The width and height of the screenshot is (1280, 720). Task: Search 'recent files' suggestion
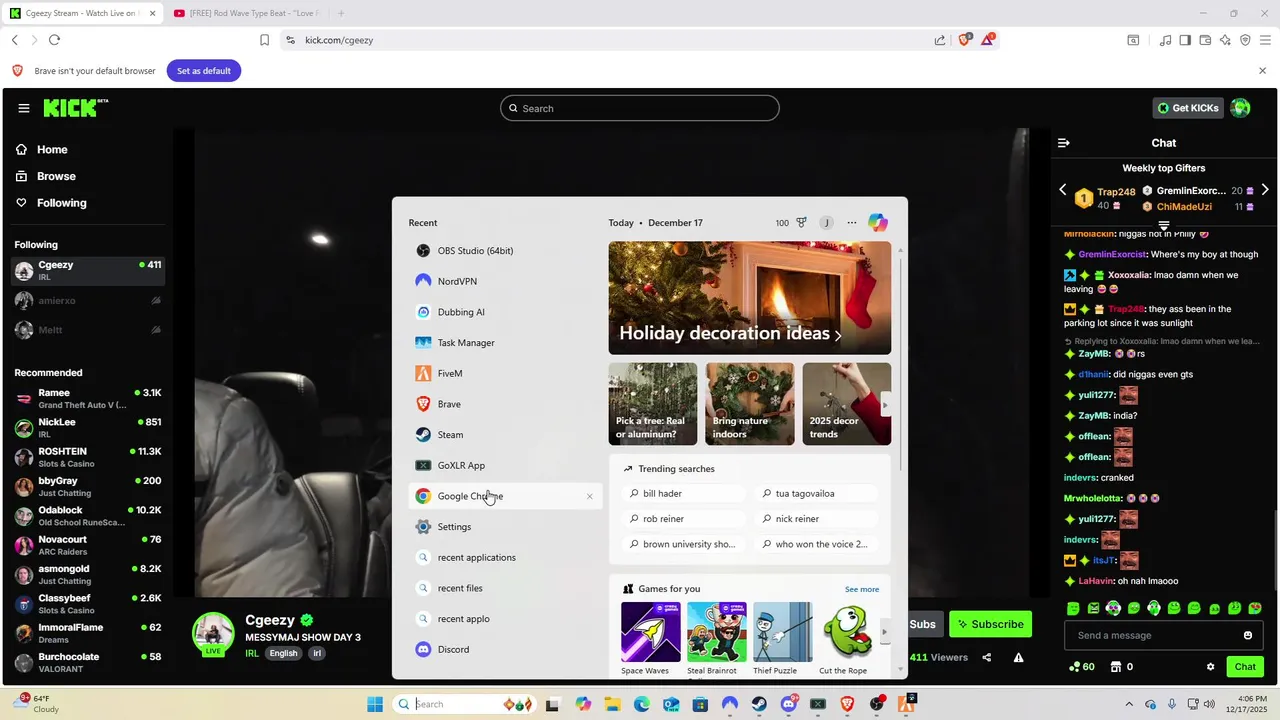[505, 588]
